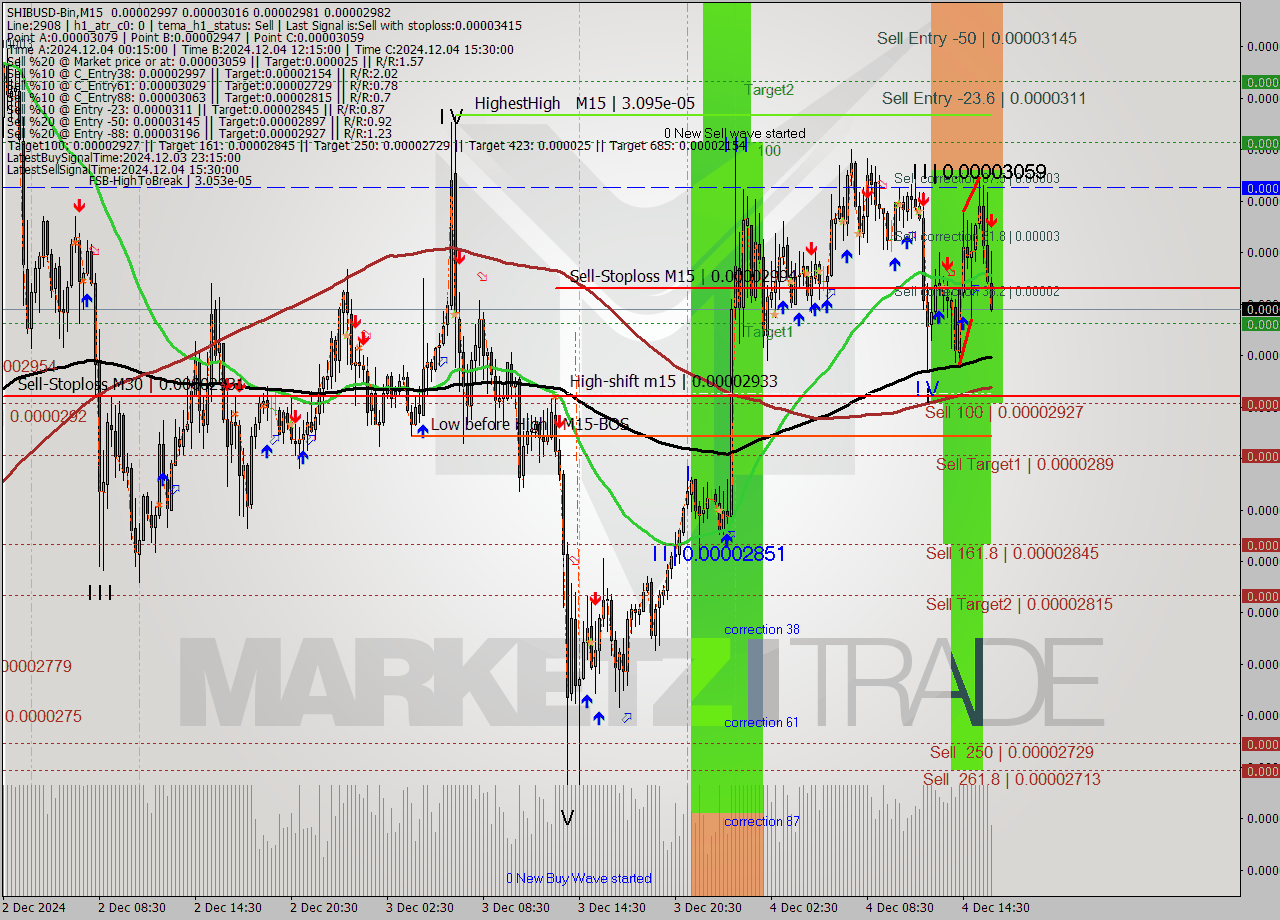1280x920 pixels.
Task: Click the '4 Dec 14:30' time axis label
Action: click(x=995, y=907)
